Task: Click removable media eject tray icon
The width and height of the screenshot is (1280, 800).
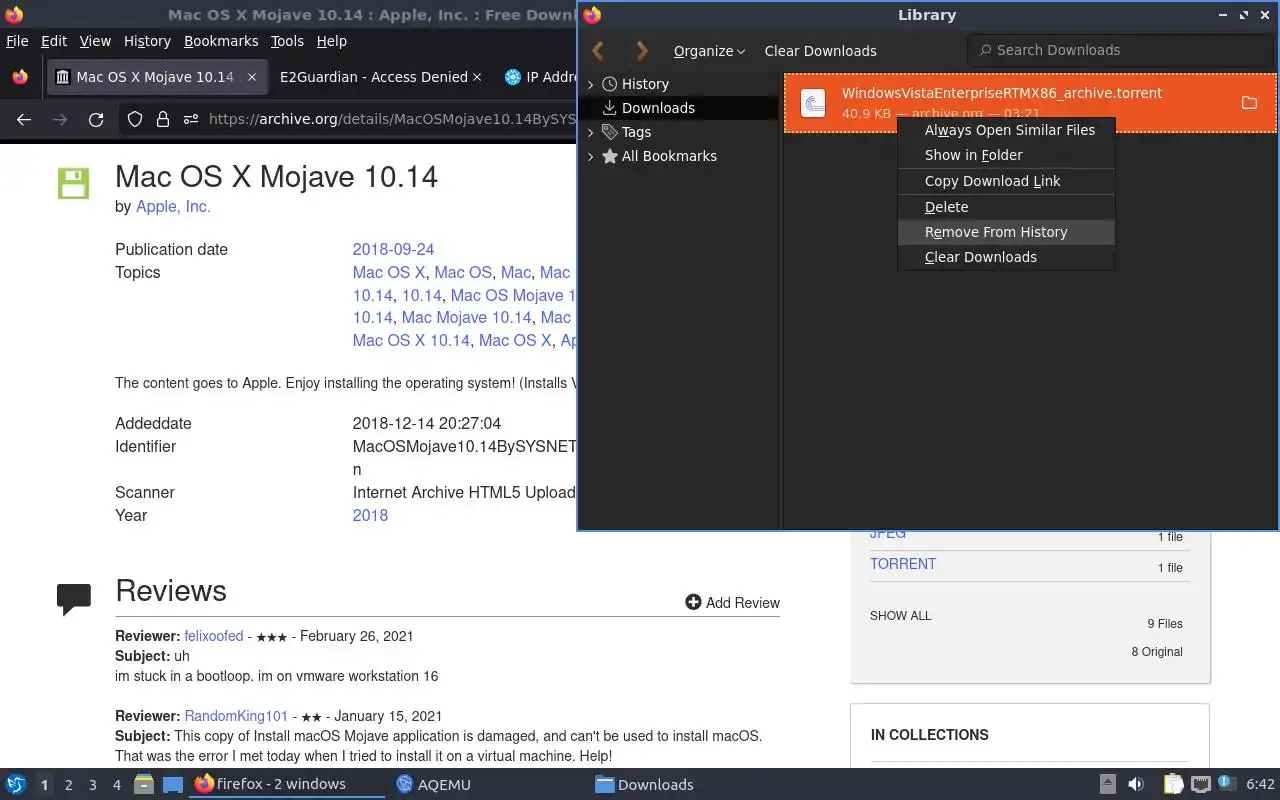Action: tap(1108, 785)
